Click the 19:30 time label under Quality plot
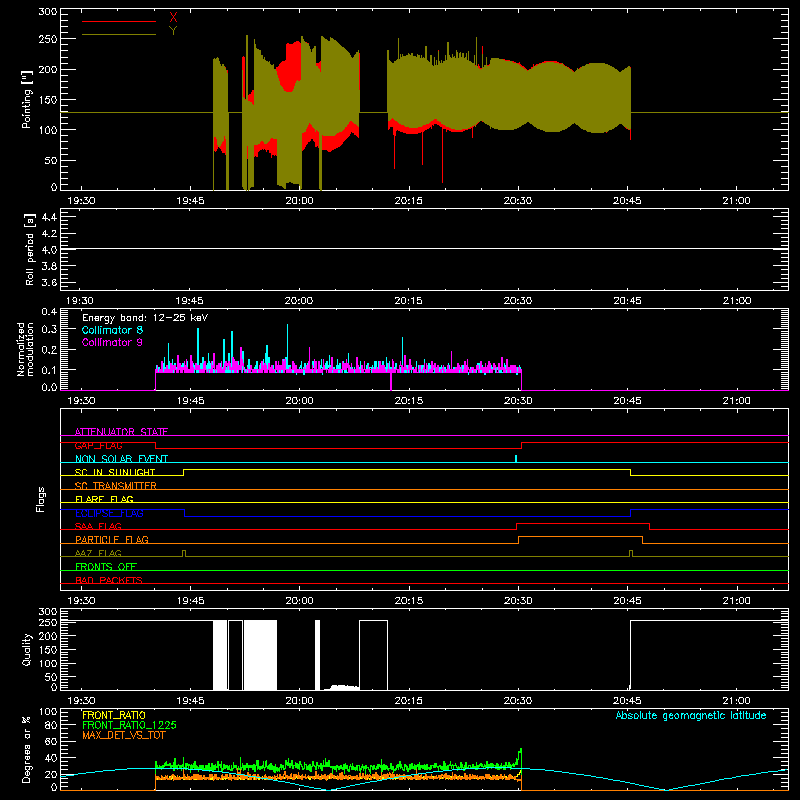The height and width of the screenshot is (800, 800). click(x=81, y=701)
